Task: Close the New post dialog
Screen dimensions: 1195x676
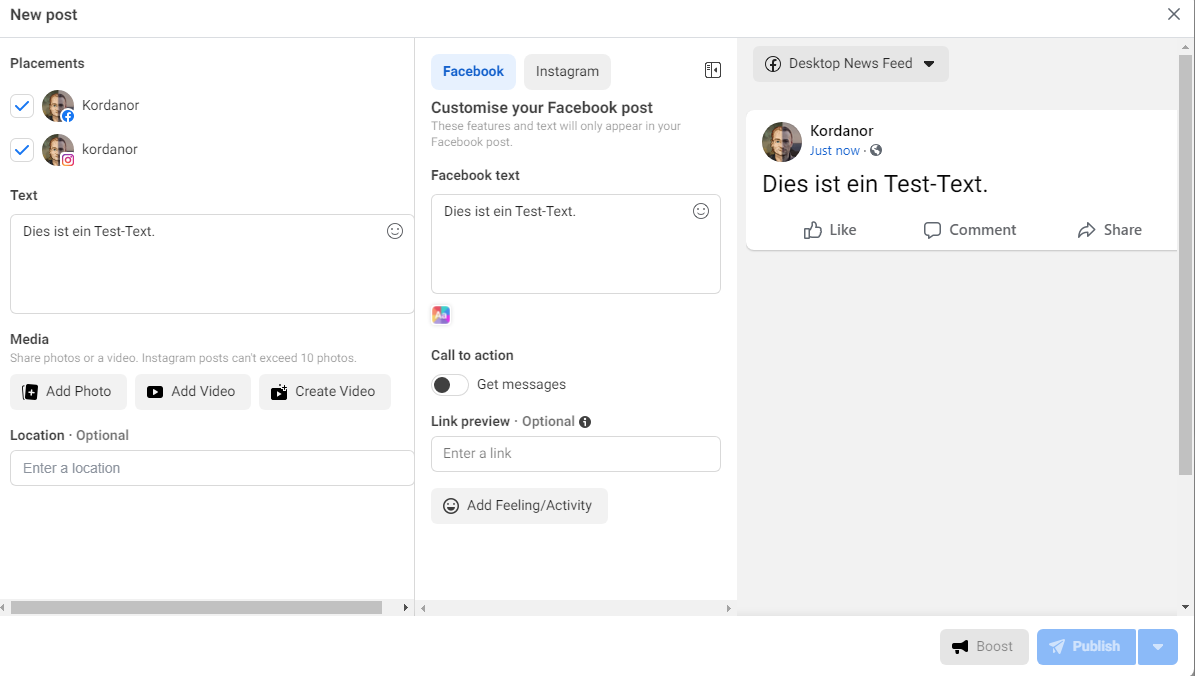Action: coord(1174,14)
